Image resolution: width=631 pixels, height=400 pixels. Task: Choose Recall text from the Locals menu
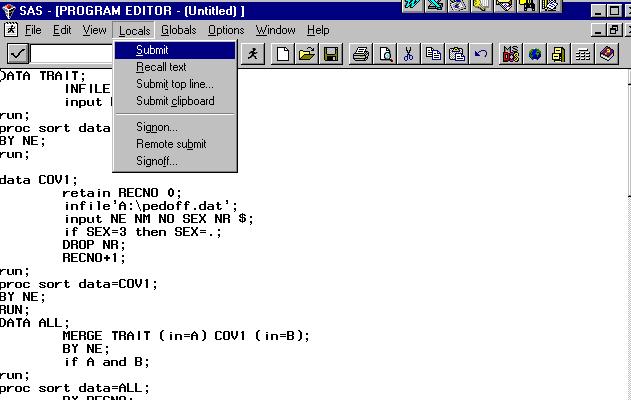pos(175,67)
